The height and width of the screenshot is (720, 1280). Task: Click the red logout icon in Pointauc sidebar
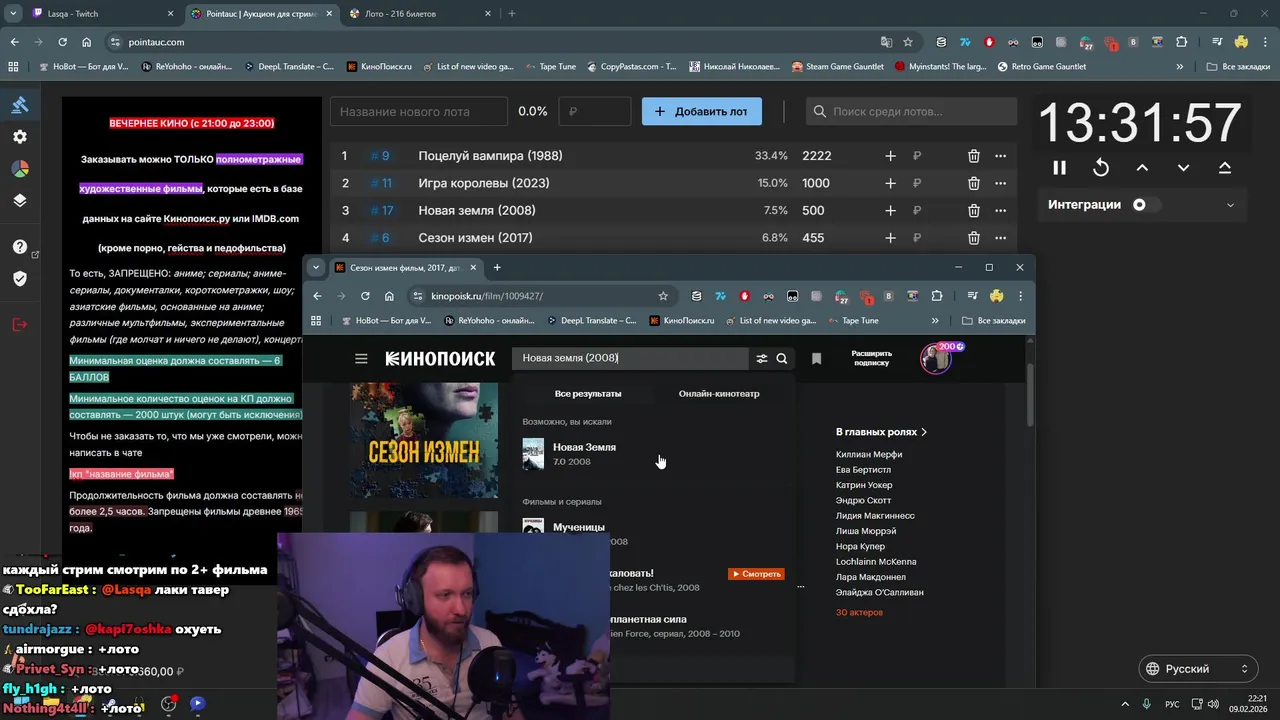pos(20,324)
